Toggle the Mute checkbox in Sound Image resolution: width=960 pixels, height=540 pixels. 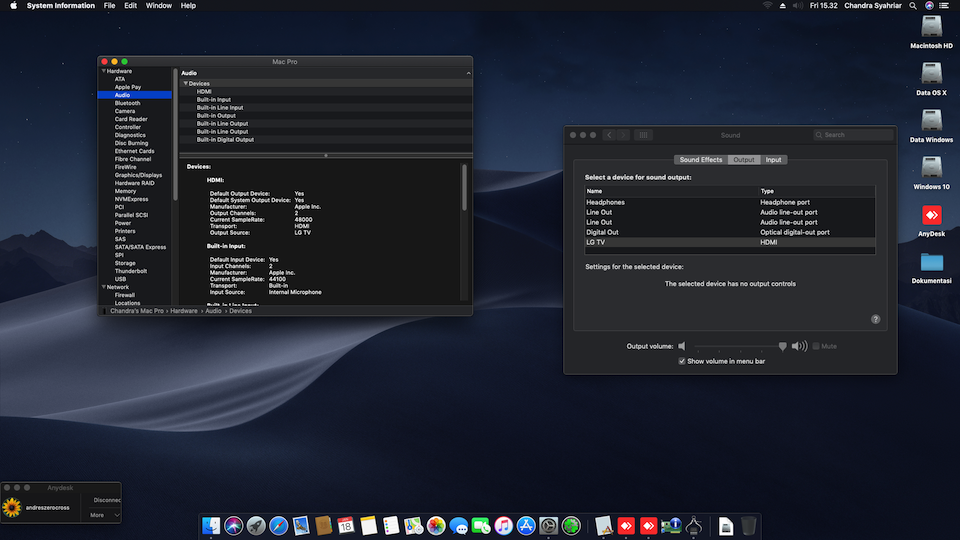[816, 346]
